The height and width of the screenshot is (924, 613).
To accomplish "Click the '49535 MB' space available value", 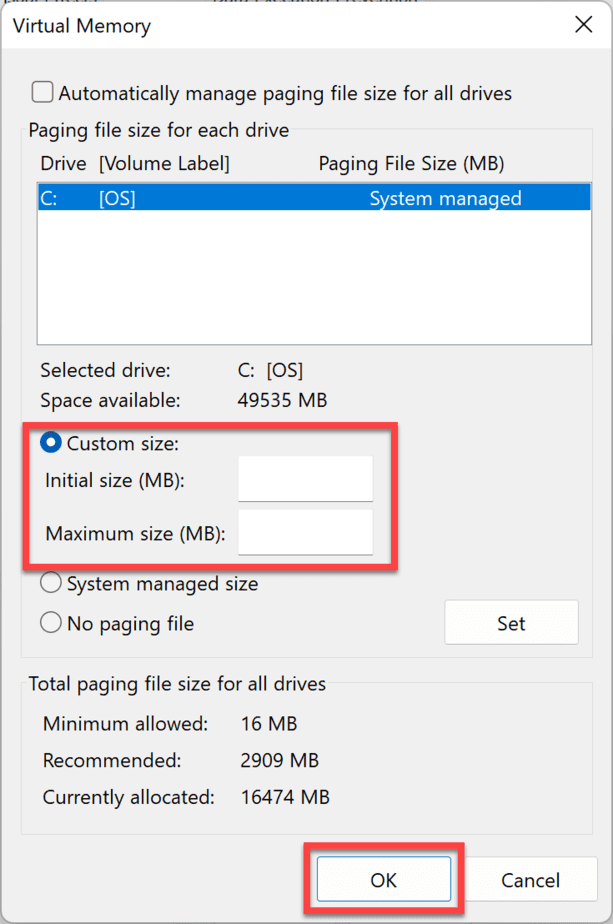I will (x=282, y=400).
